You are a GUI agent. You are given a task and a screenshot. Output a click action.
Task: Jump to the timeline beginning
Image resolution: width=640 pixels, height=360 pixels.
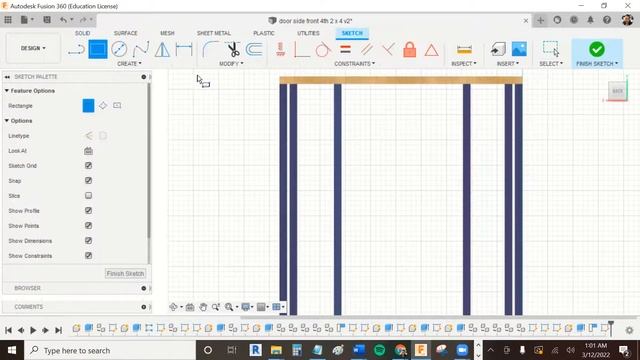(8, 330)
